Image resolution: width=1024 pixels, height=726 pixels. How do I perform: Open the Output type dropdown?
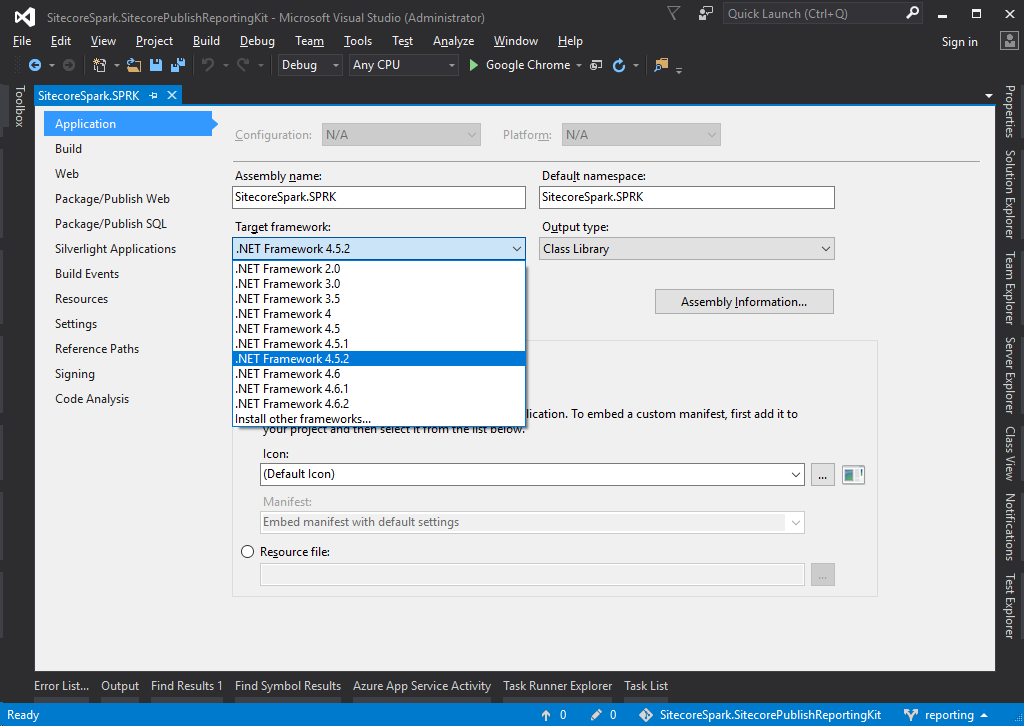[686, 249]
